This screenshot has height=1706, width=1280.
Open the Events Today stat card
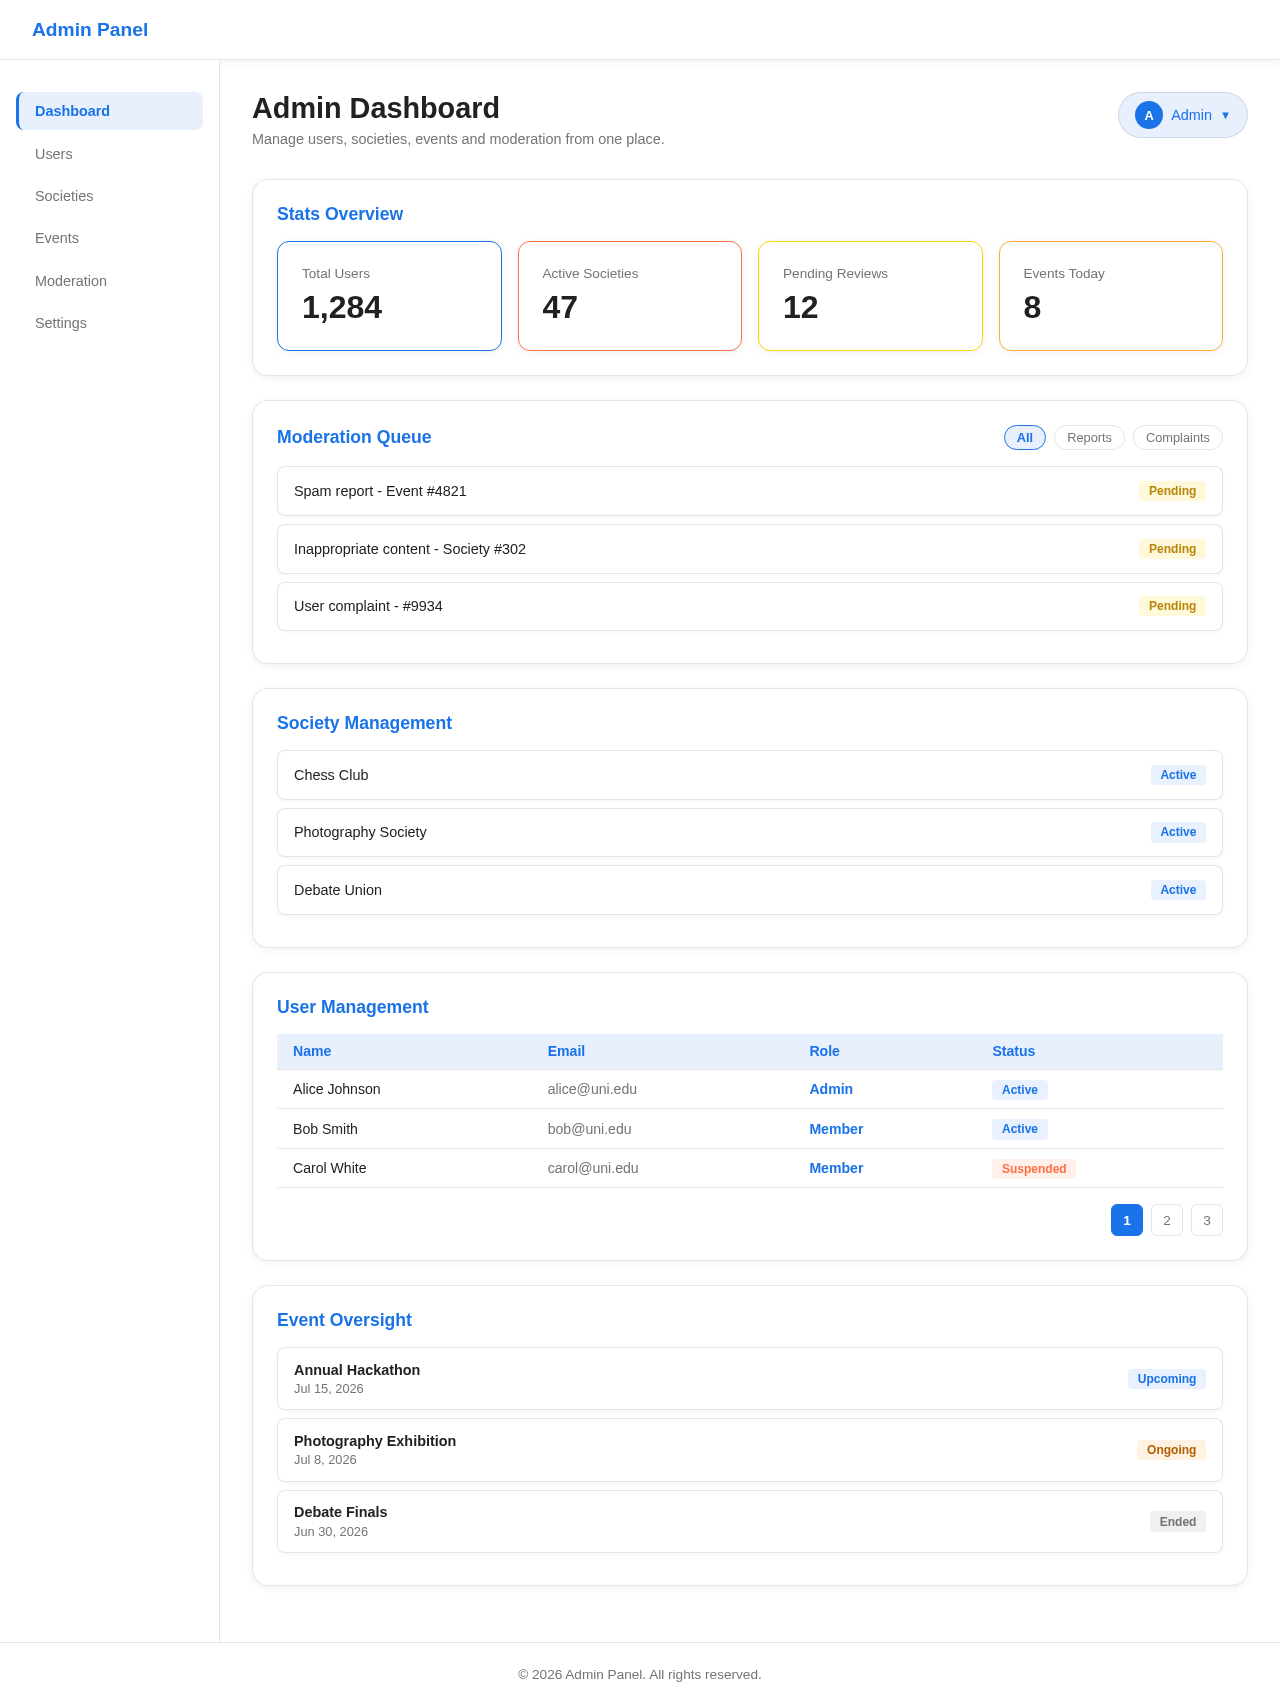1111,296
